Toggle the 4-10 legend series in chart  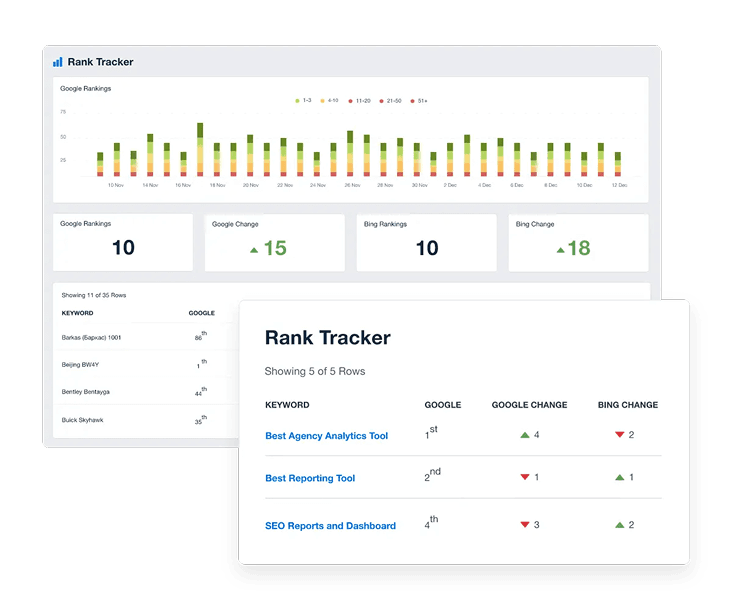point(329,101)
